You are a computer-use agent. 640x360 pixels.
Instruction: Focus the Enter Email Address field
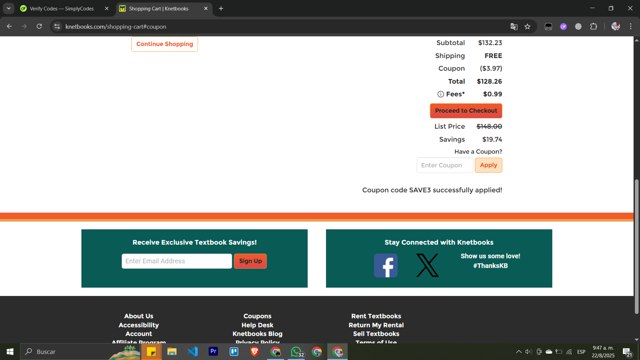click(x=177, y=261)
